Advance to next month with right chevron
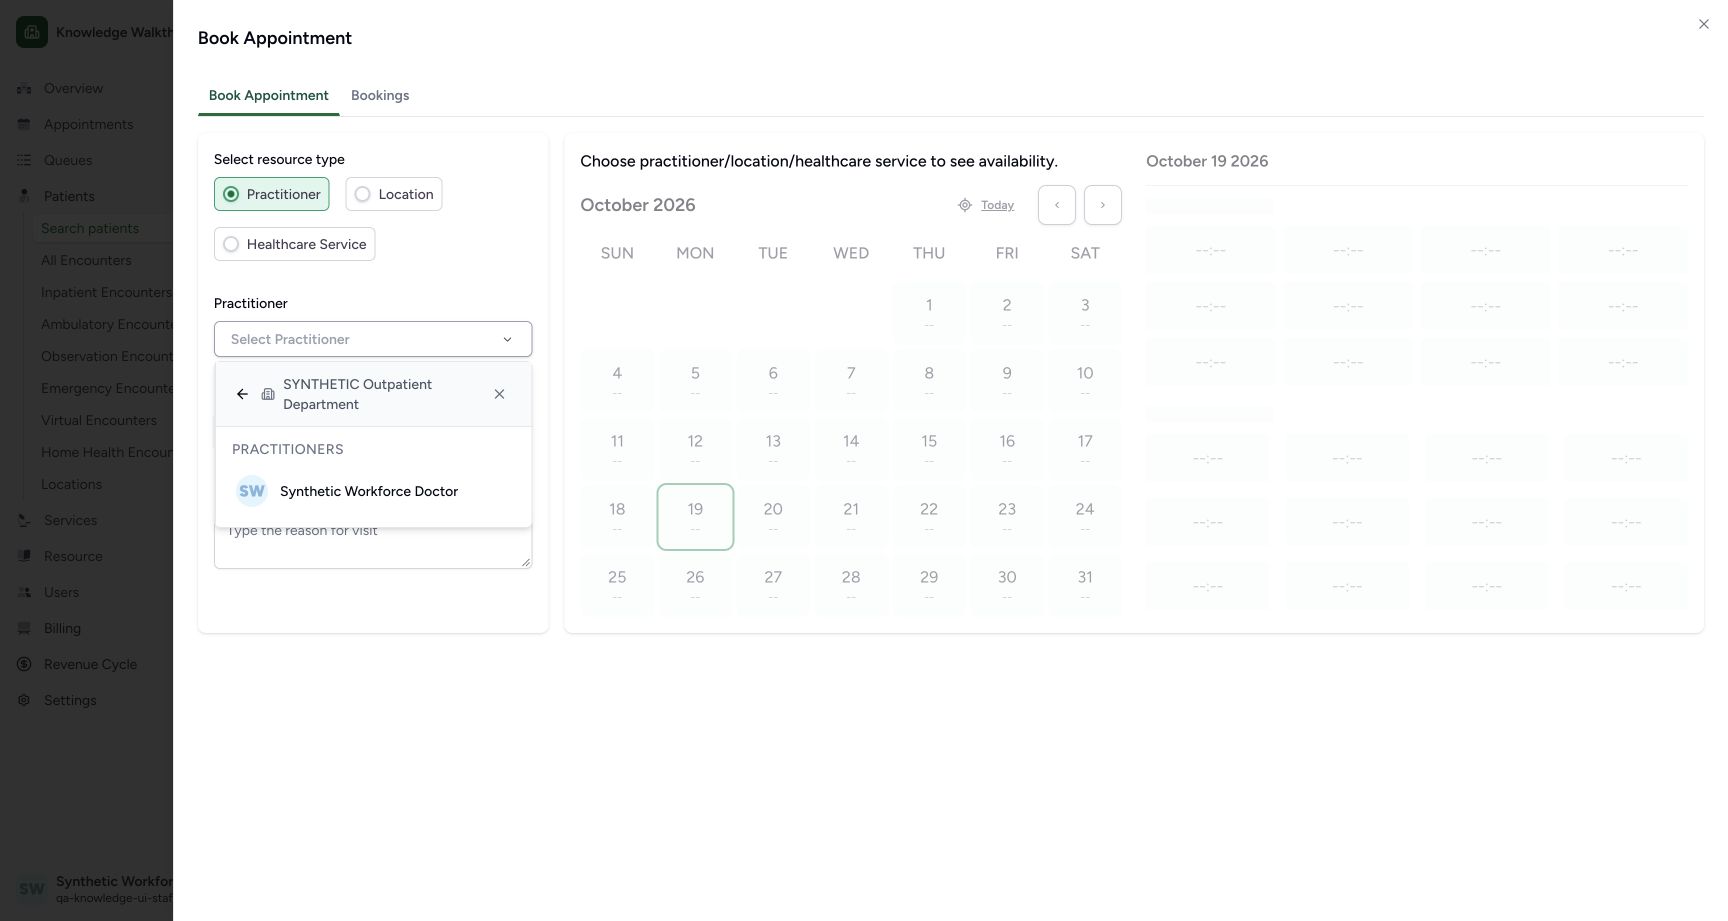The height and width of the screenshot is (921, 1728). pos(1103,205)
